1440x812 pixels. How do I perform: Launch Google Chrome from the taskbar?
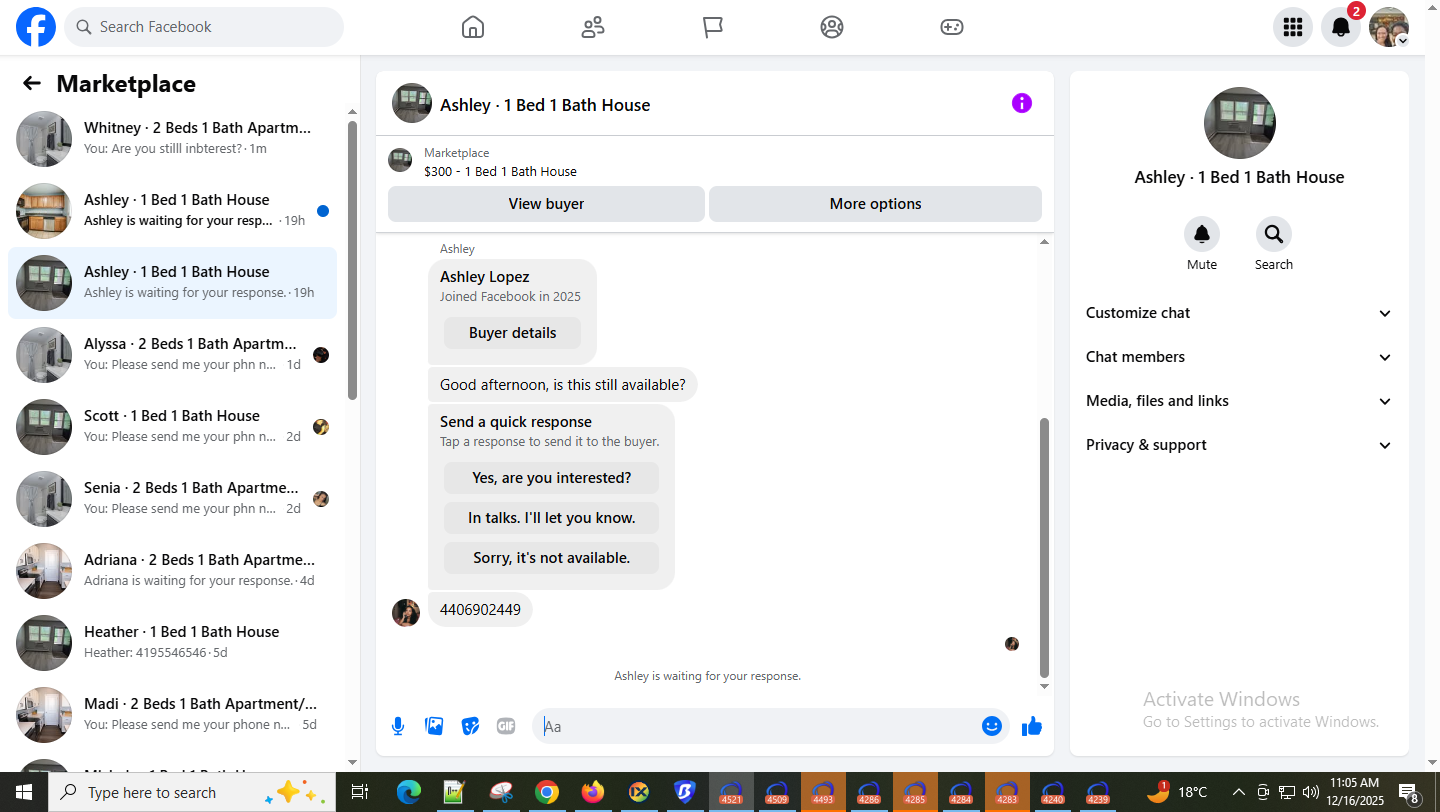(x=547, y=792)
